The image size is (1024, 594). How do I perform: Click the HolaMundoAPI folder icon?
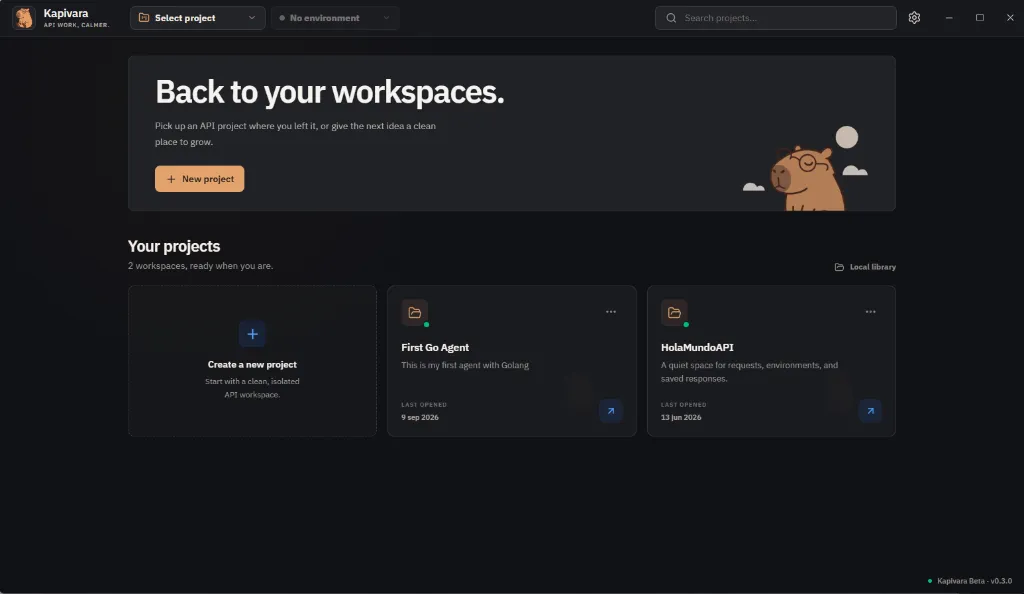[674, 313]
